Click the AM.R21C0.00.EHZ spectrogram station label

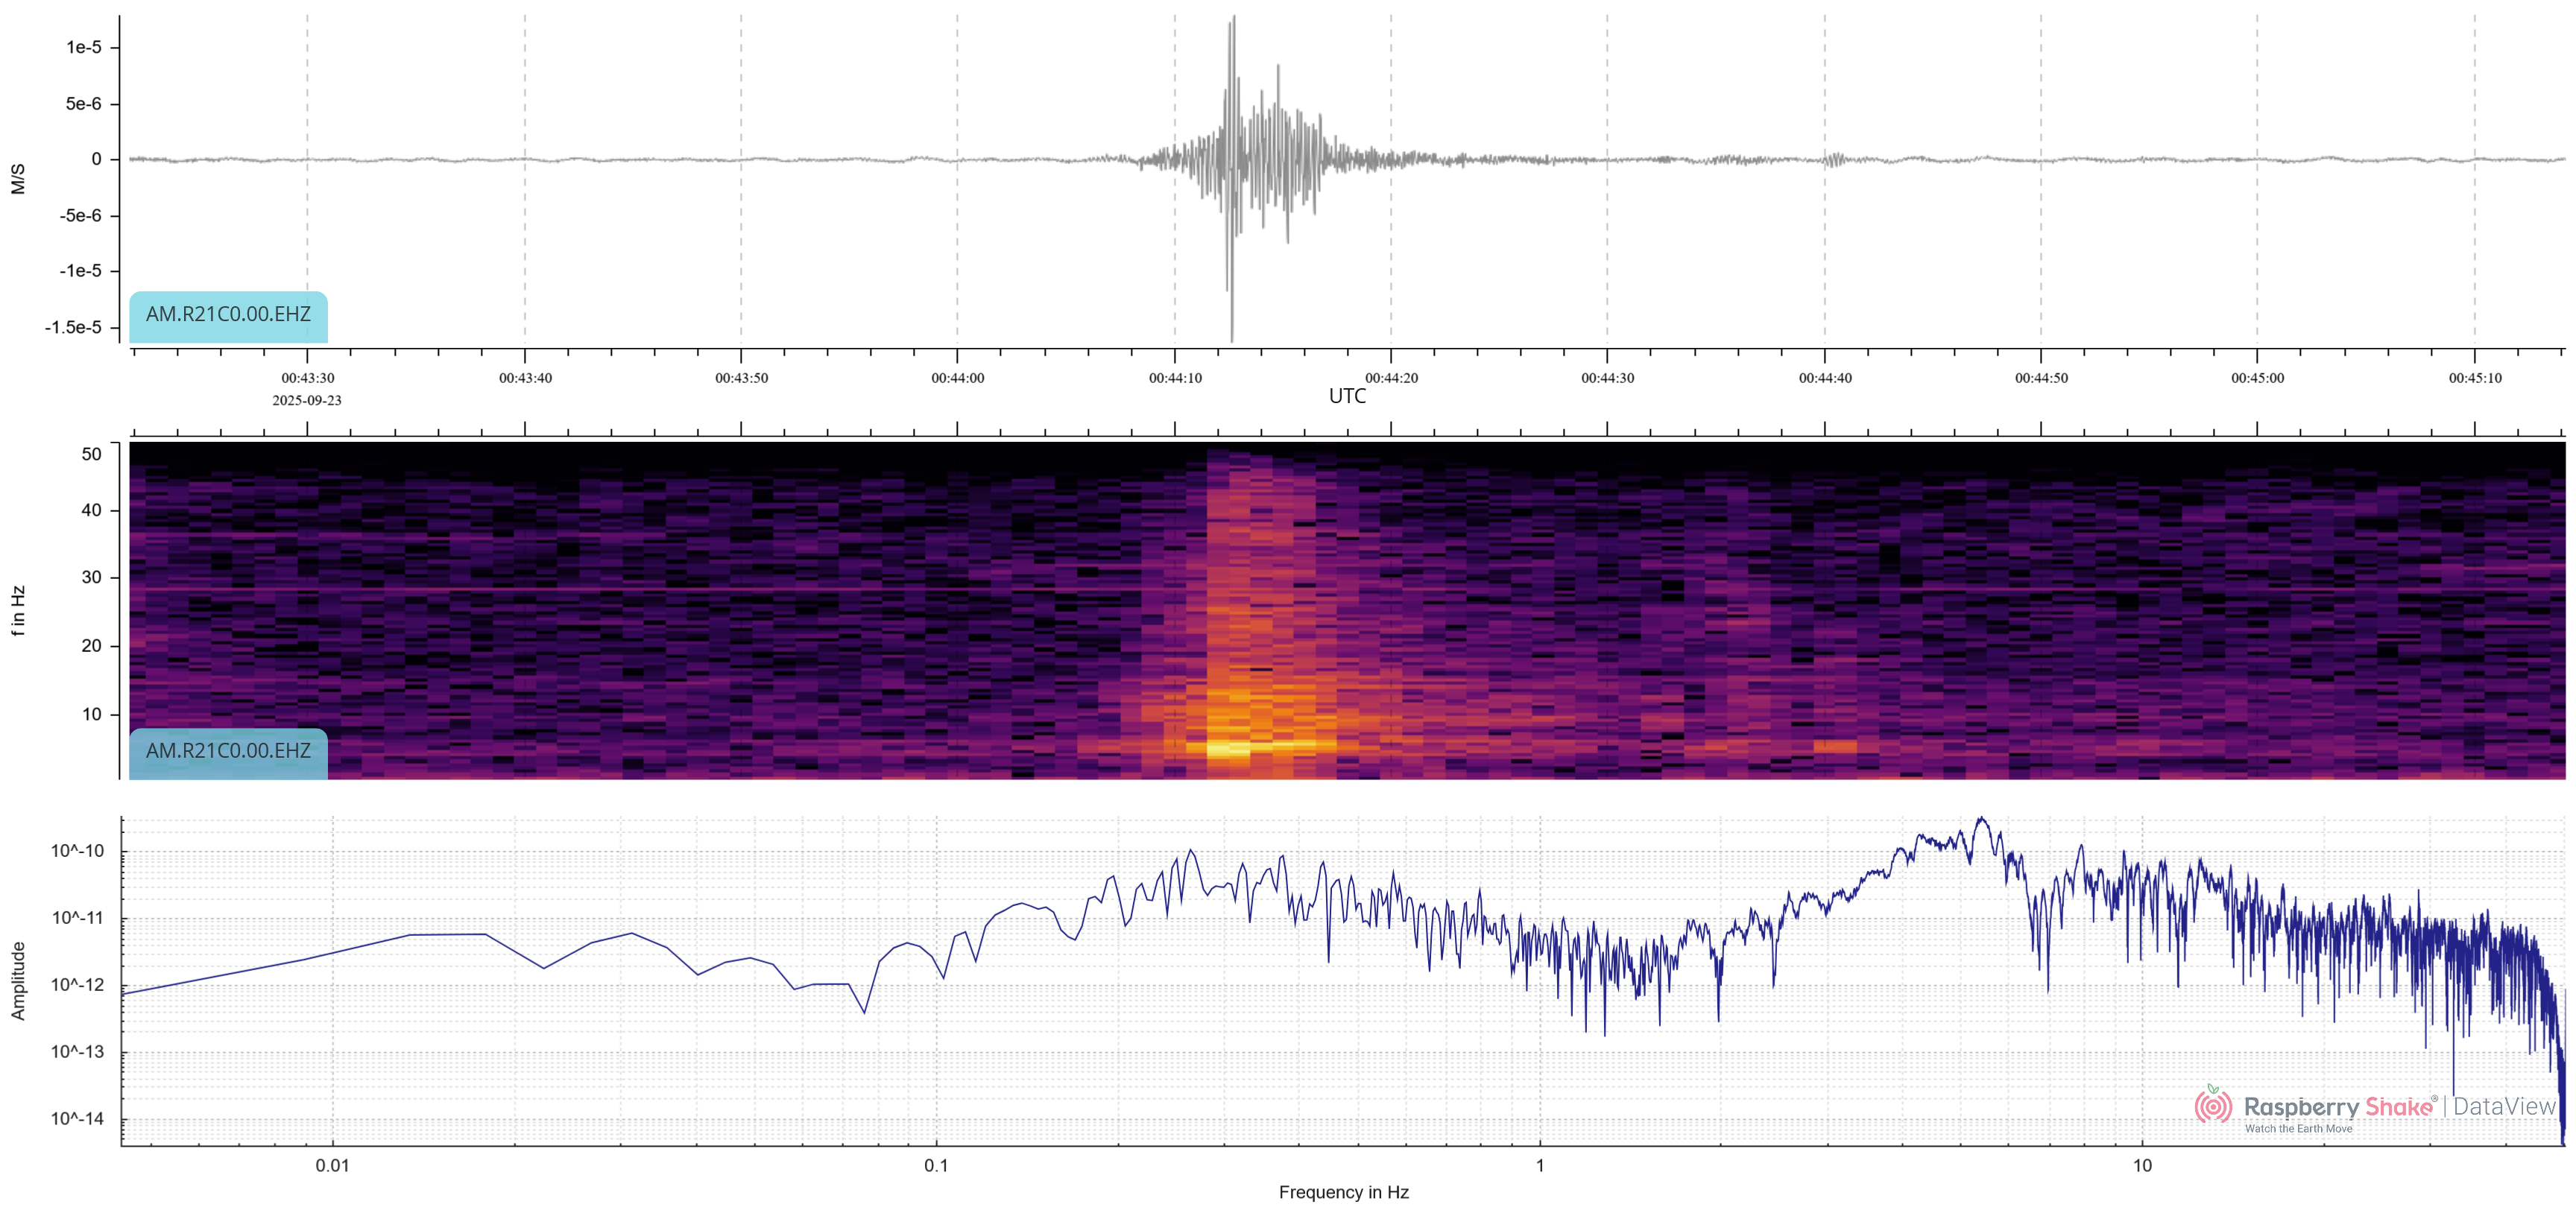[228, 751]
